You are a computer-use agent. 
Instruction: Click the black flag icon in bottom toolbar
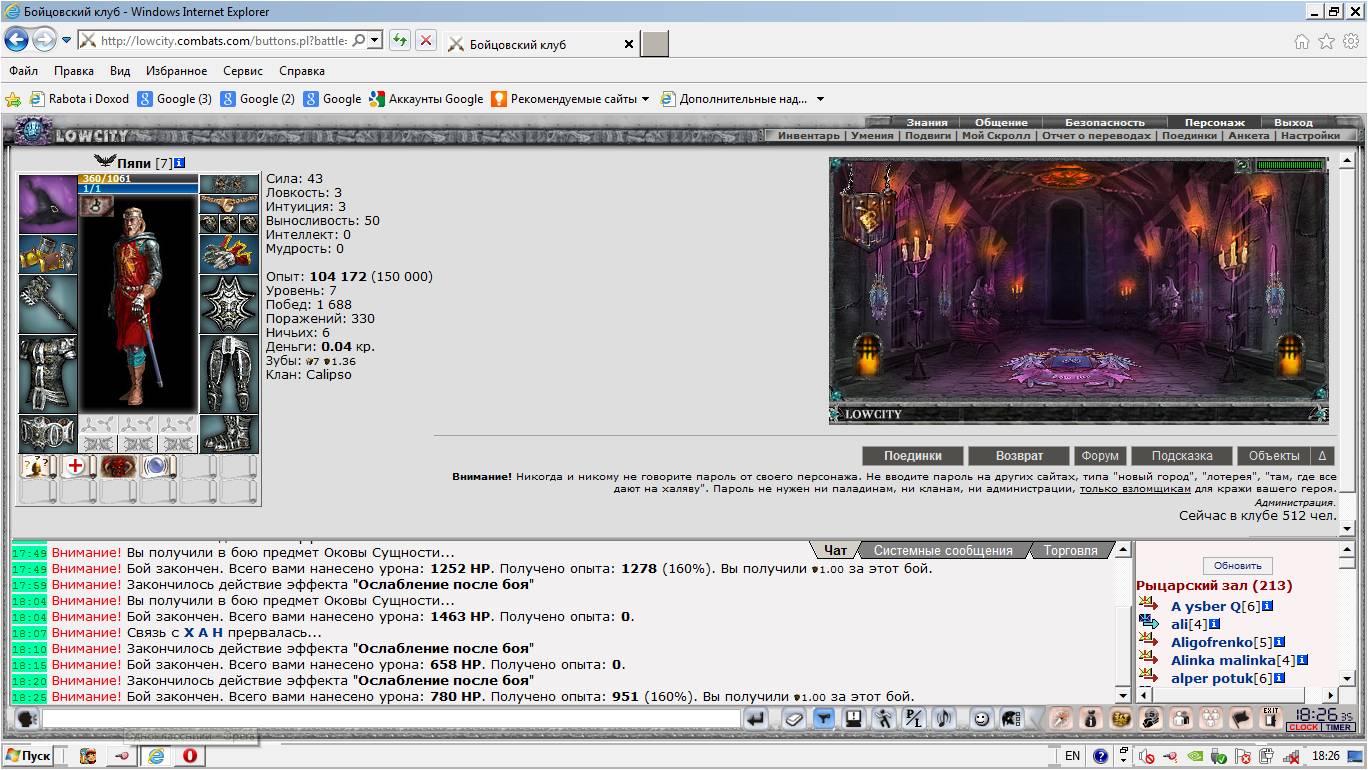point(1241,718)
